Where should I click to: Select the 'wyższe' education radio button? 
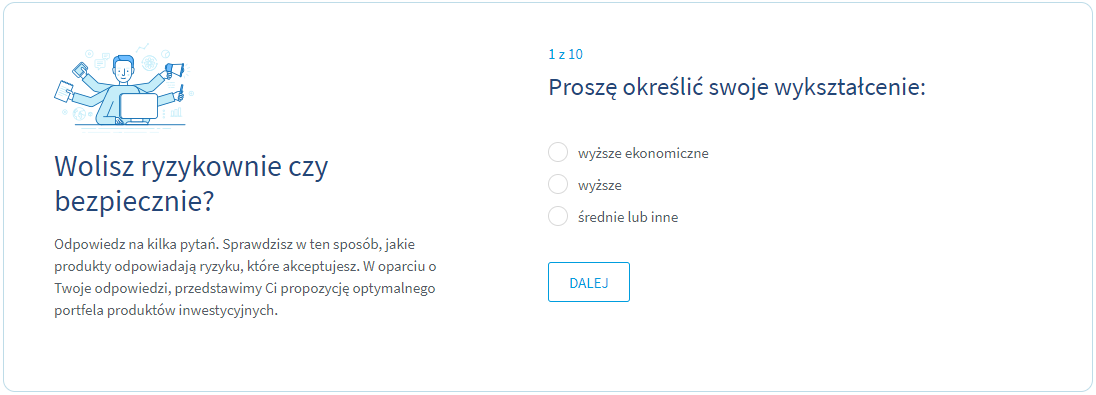pyautogui.click(x=558, y=185)
